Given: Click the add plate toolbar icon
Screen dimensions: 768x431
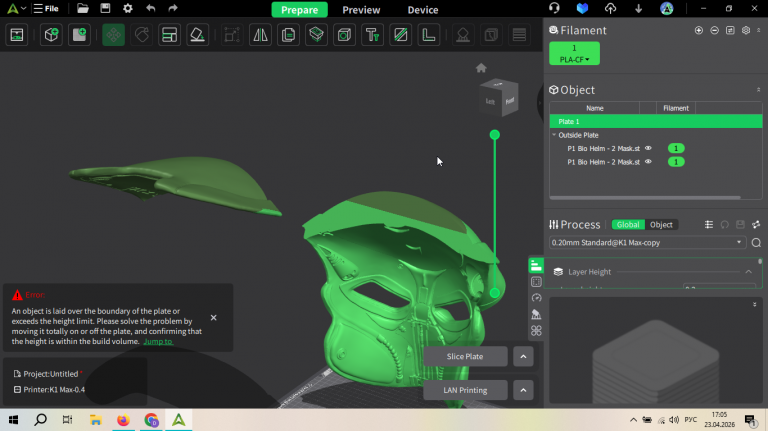Looking at the screenshot, I should pos(78,35).
